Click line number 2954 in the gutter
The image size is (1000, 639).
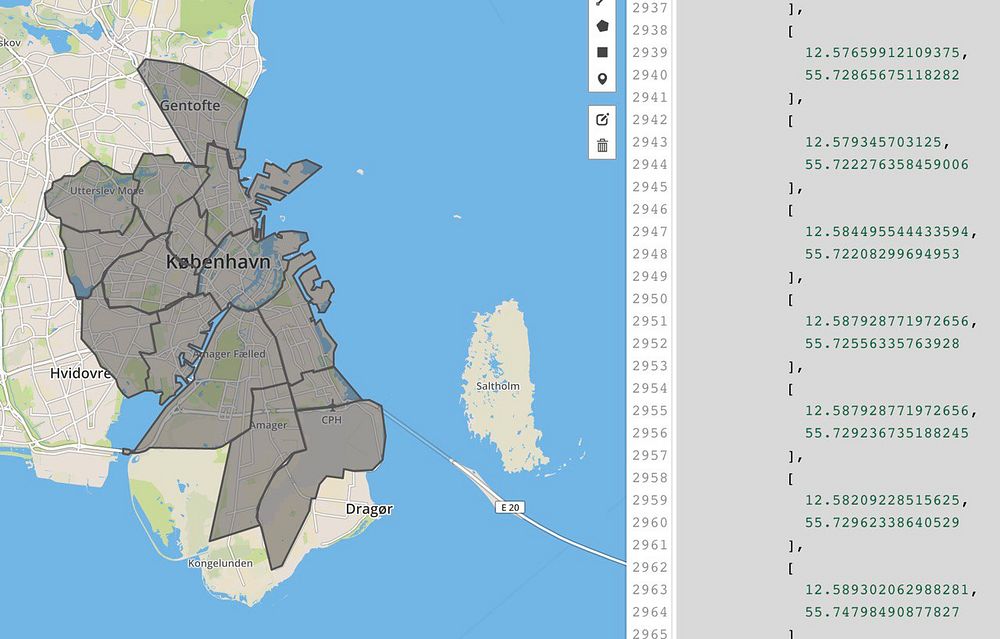[x=650, y=388]
